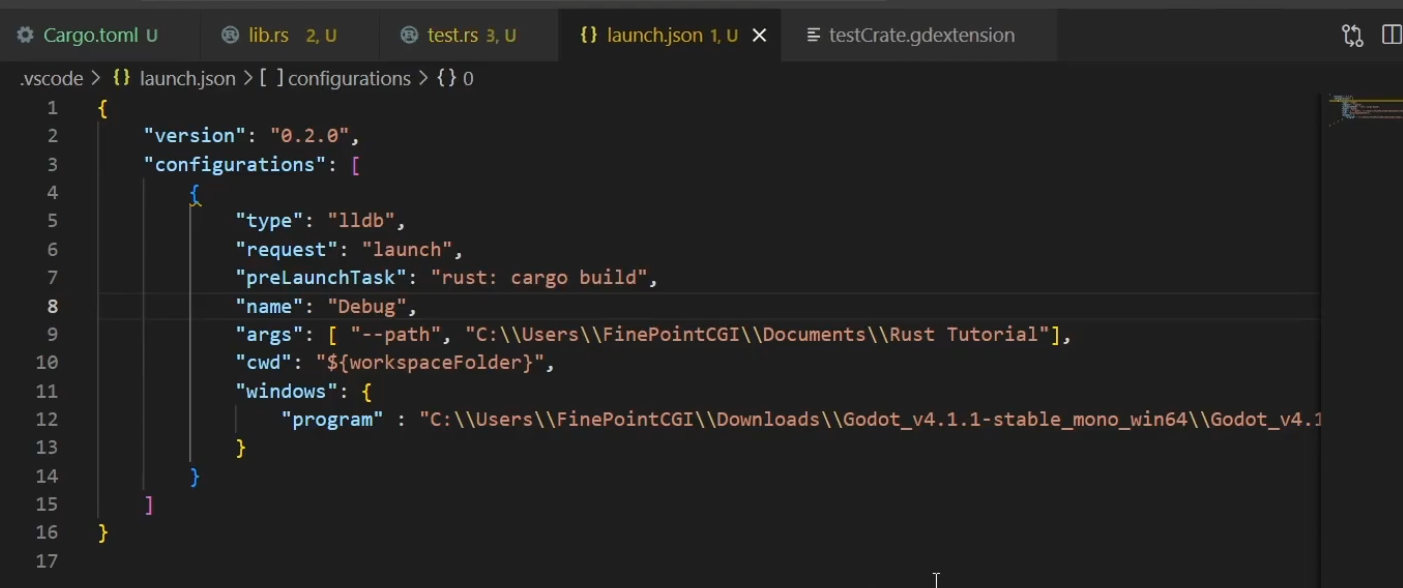
Task: Click the braces icon on launch.json tab
Action: pyautogui.click(x=589, y=35)
